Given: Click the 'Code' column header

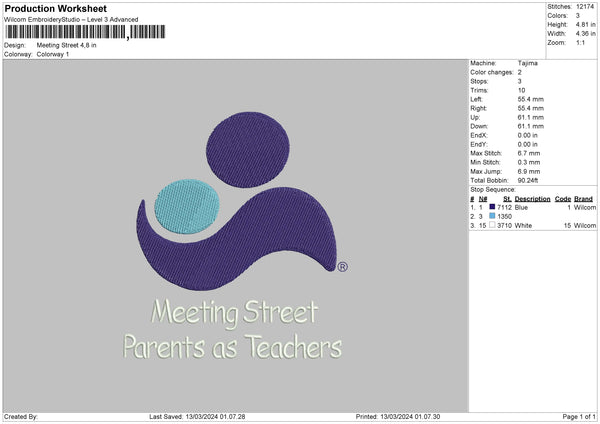Looking at the screenshot, I should 562,199.
